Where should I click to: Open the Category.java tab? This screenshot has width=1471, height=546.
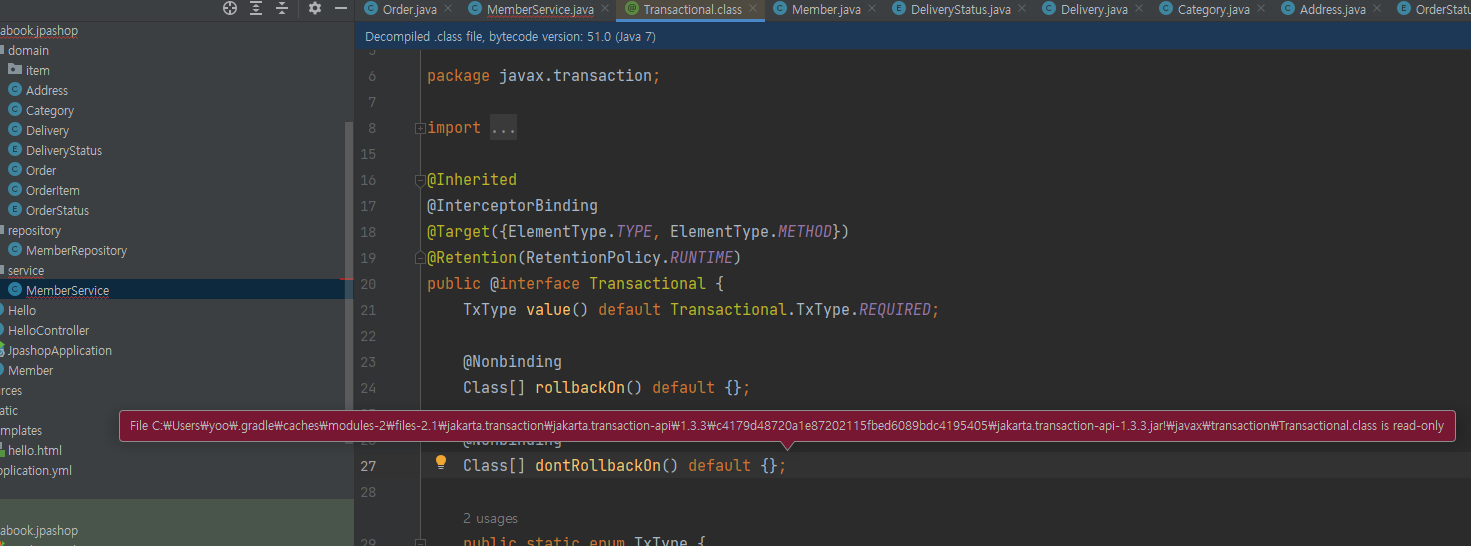tap(1213, 9)
